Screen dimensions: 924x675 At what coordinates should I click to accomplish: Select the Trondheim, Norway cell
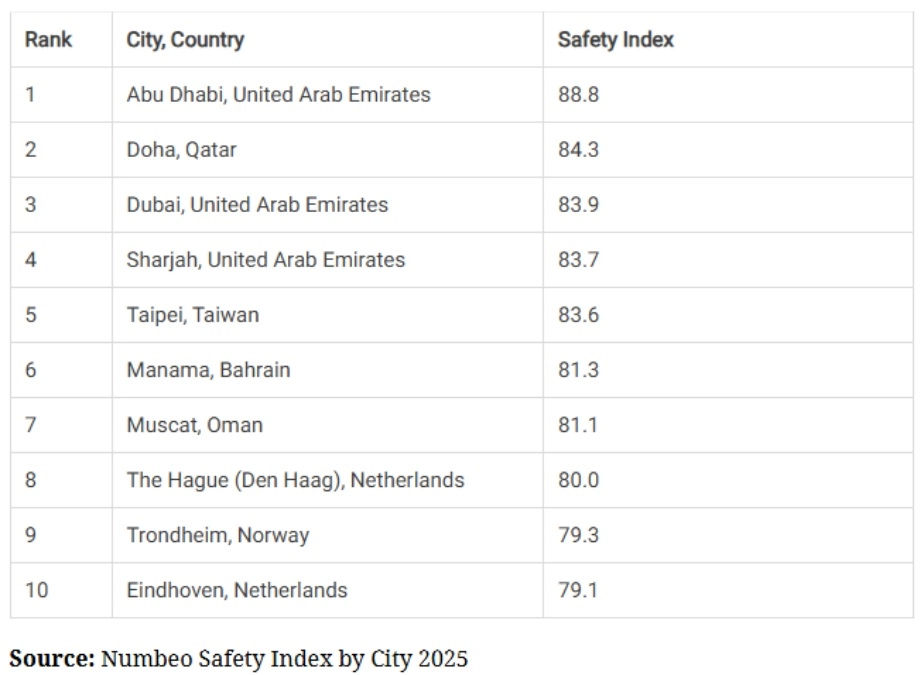(328, 535)
